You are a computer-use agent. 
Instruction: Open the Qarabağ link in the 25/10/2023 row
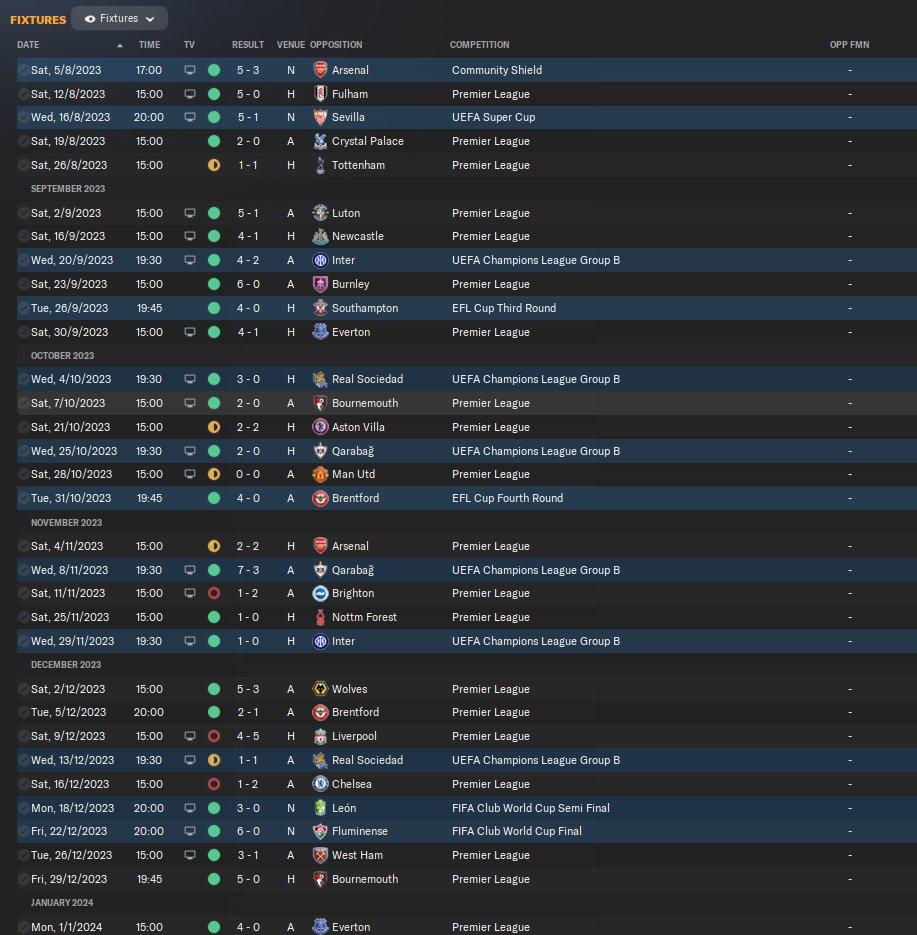click(x=353, y=451)
